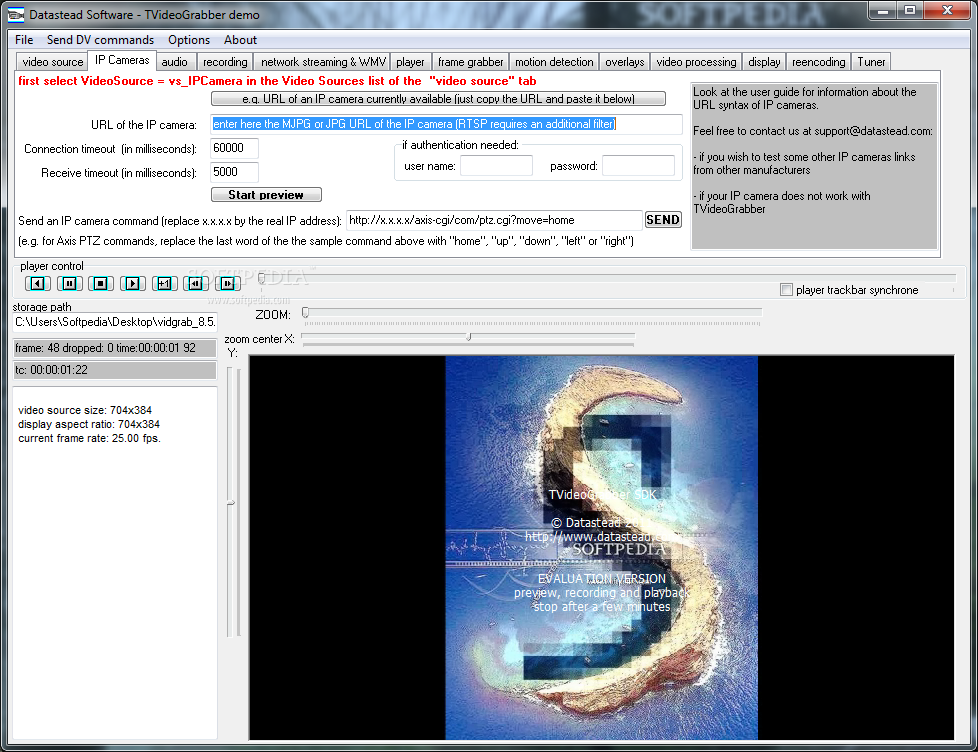Click the example IP camera URL button
This screenshot has width=978, height=752.
tap(438, 99)
